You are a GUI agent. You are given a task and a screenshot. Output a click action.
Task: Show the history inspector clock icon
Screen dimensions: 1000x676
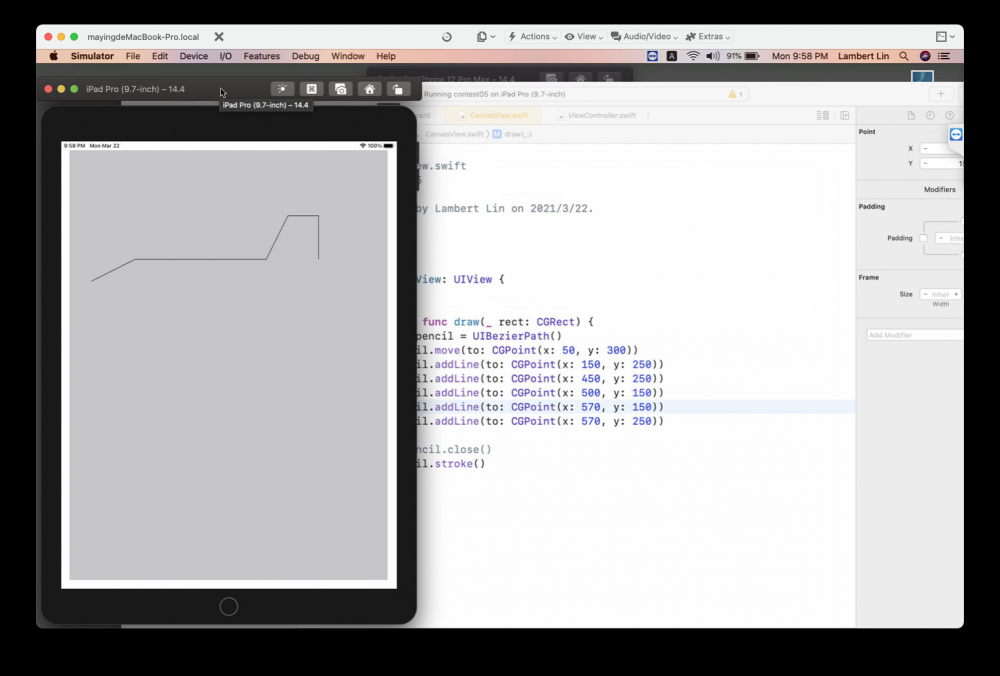pyautogui.click(x=930, y=116)
